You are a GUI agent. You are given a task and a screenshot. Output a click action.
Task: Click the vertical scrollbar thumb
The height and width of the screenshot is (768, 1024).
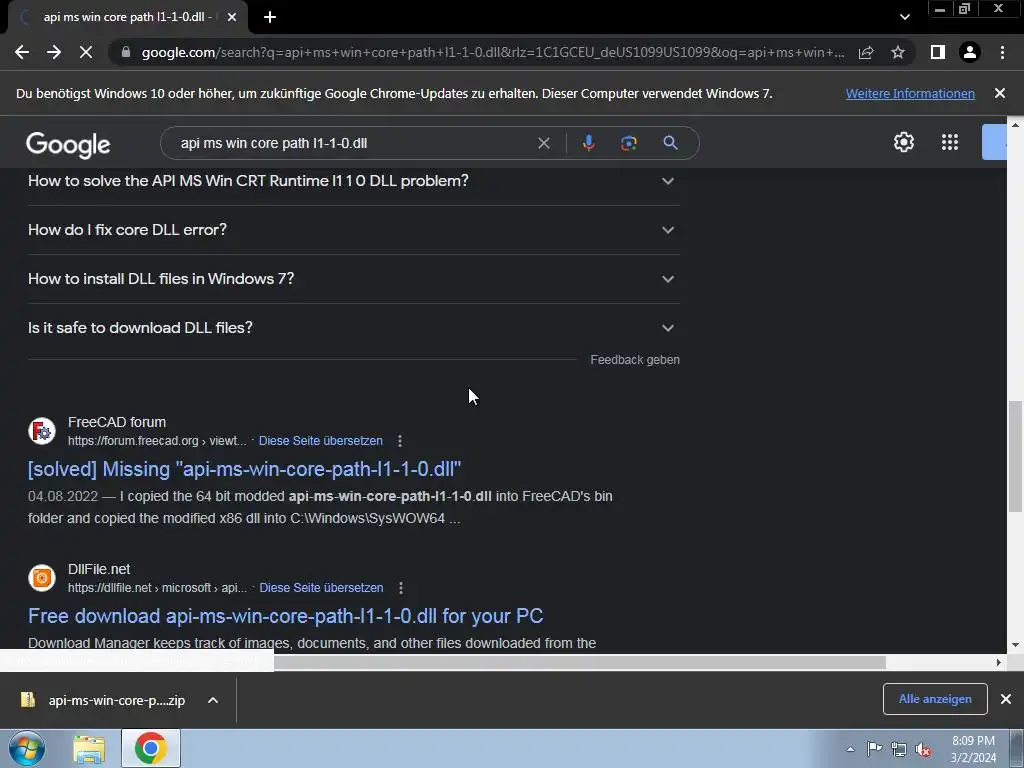pos(1016,456)
